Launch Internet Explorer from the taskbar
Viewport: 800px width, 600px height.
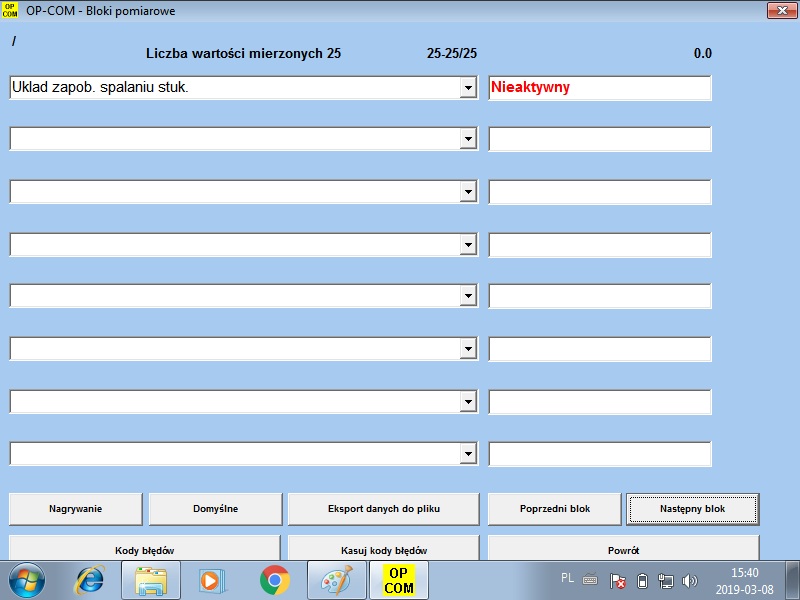coord(90,580)
